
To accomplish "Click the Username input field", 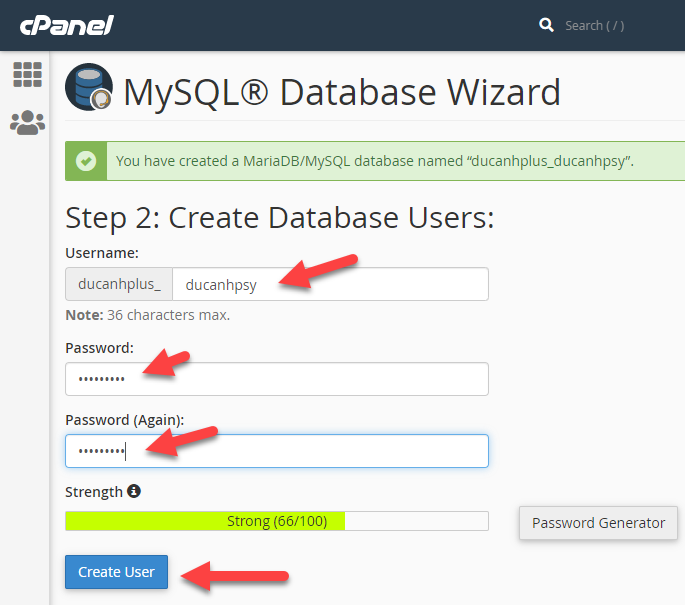I will point(330,284).
